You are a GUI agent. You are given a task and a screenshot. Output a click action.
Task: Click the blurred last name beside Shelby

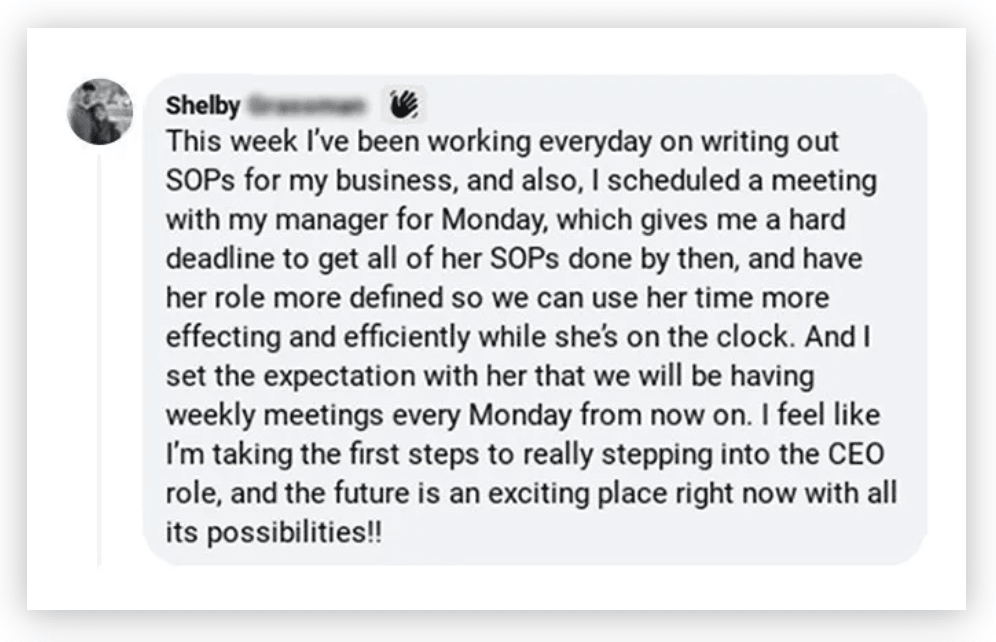click(x=307, y=105)
